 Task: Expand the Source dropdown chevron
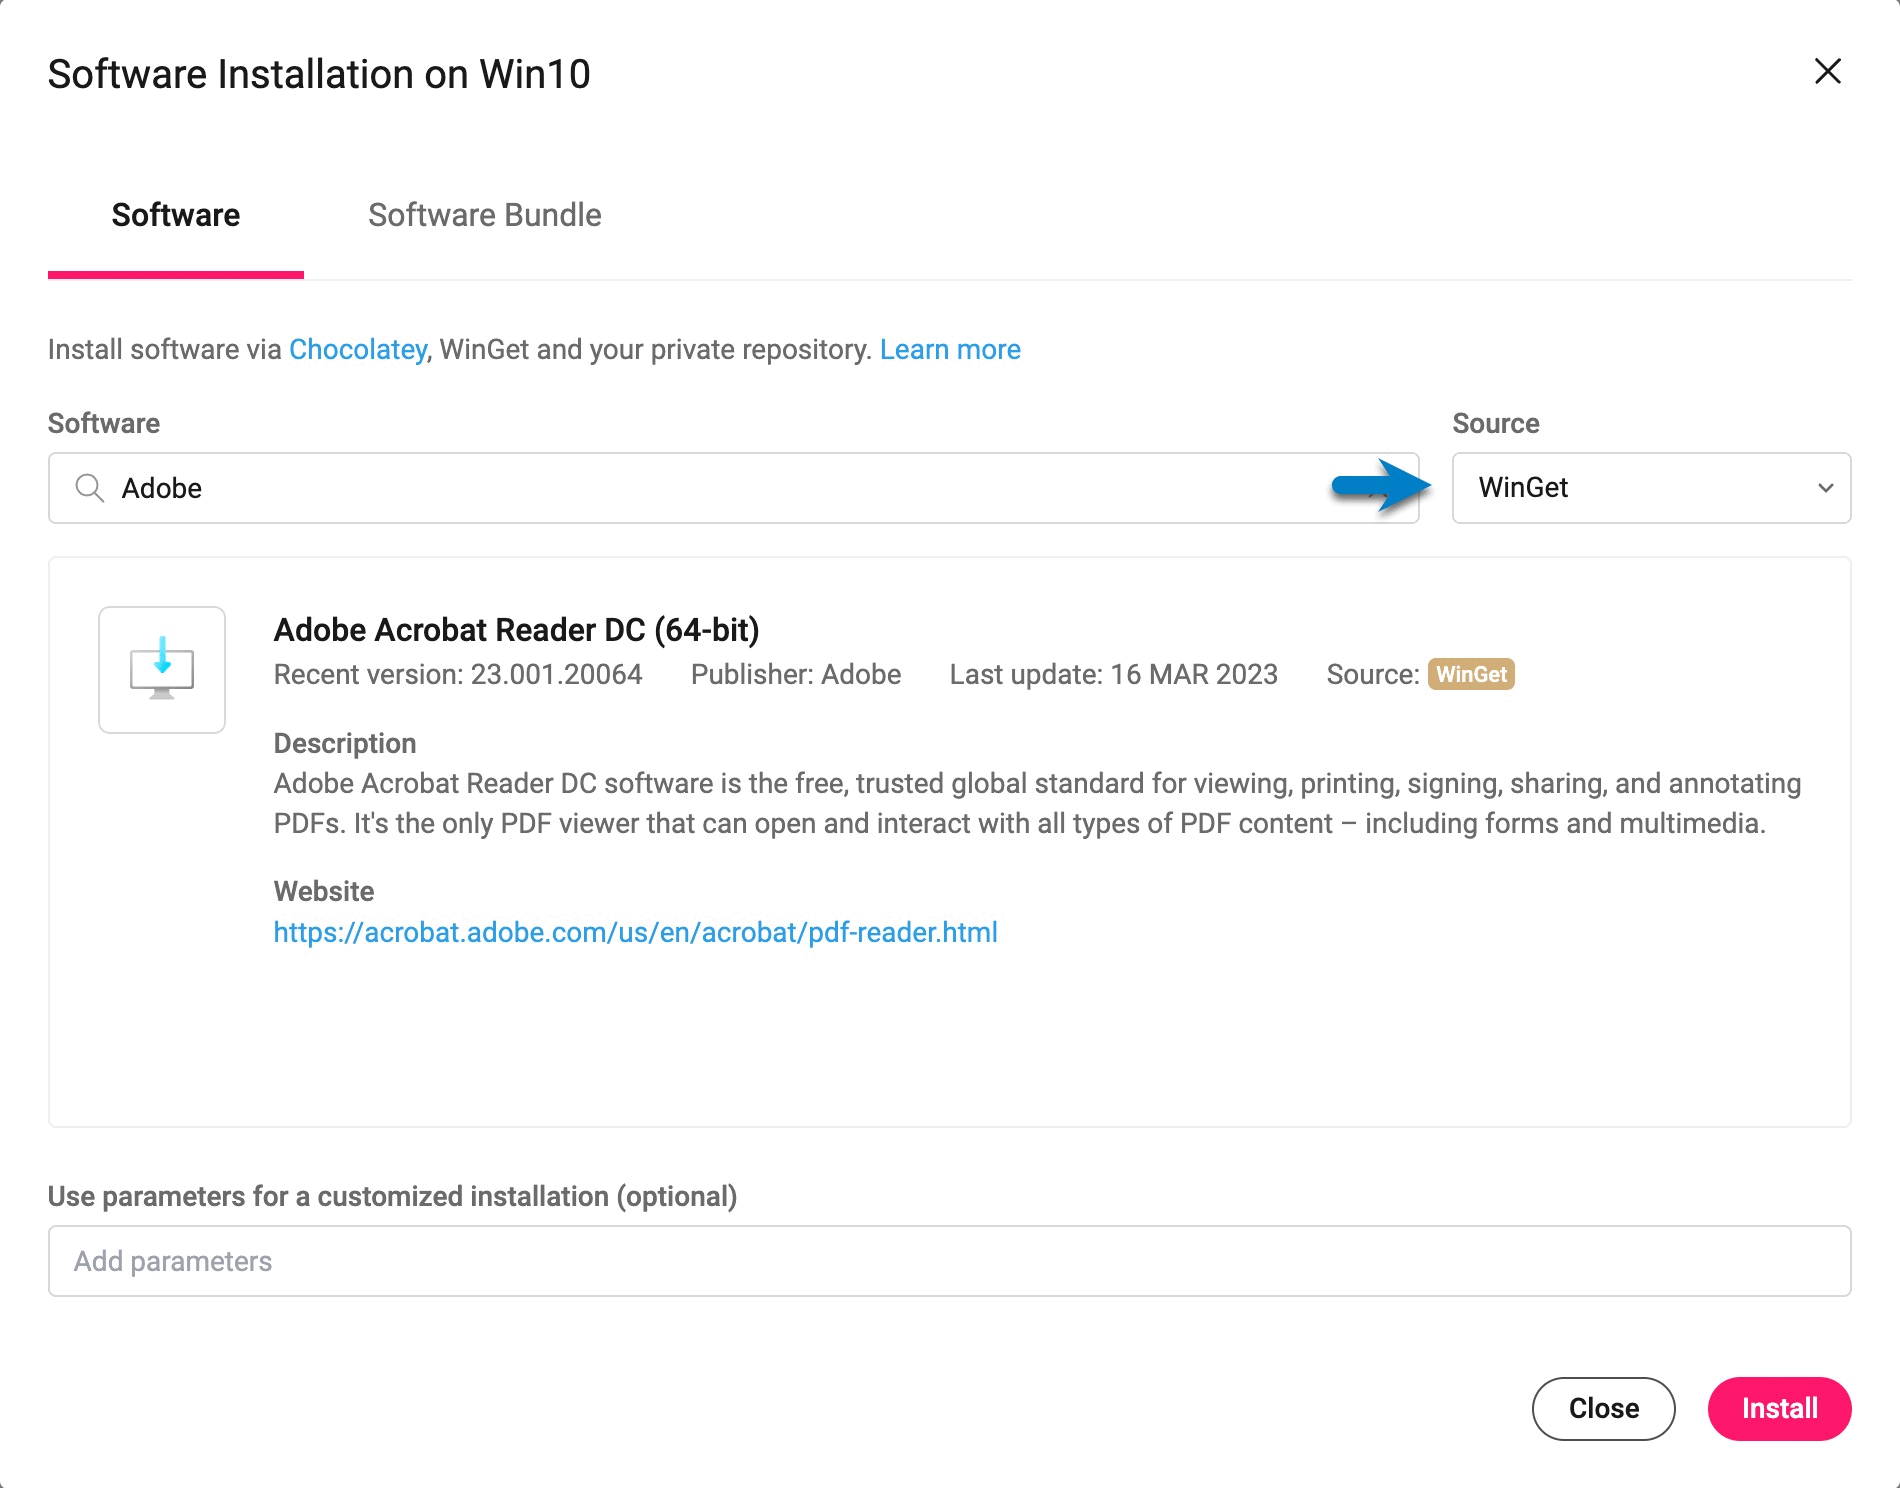point(1825,488)
